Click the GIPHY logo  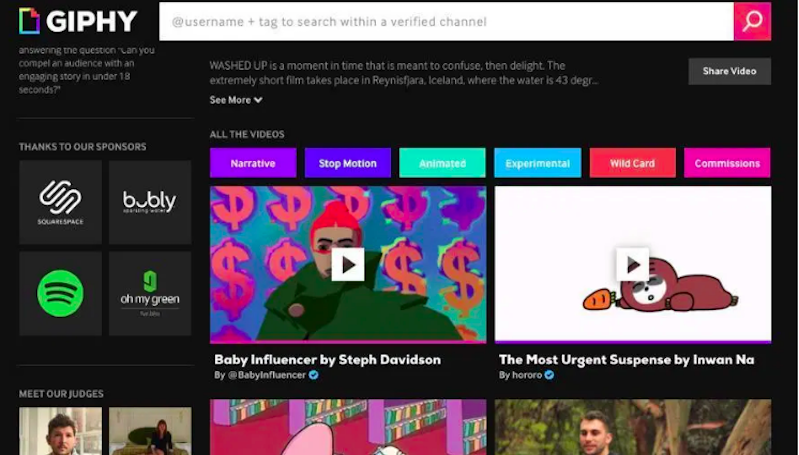(78, 21)
